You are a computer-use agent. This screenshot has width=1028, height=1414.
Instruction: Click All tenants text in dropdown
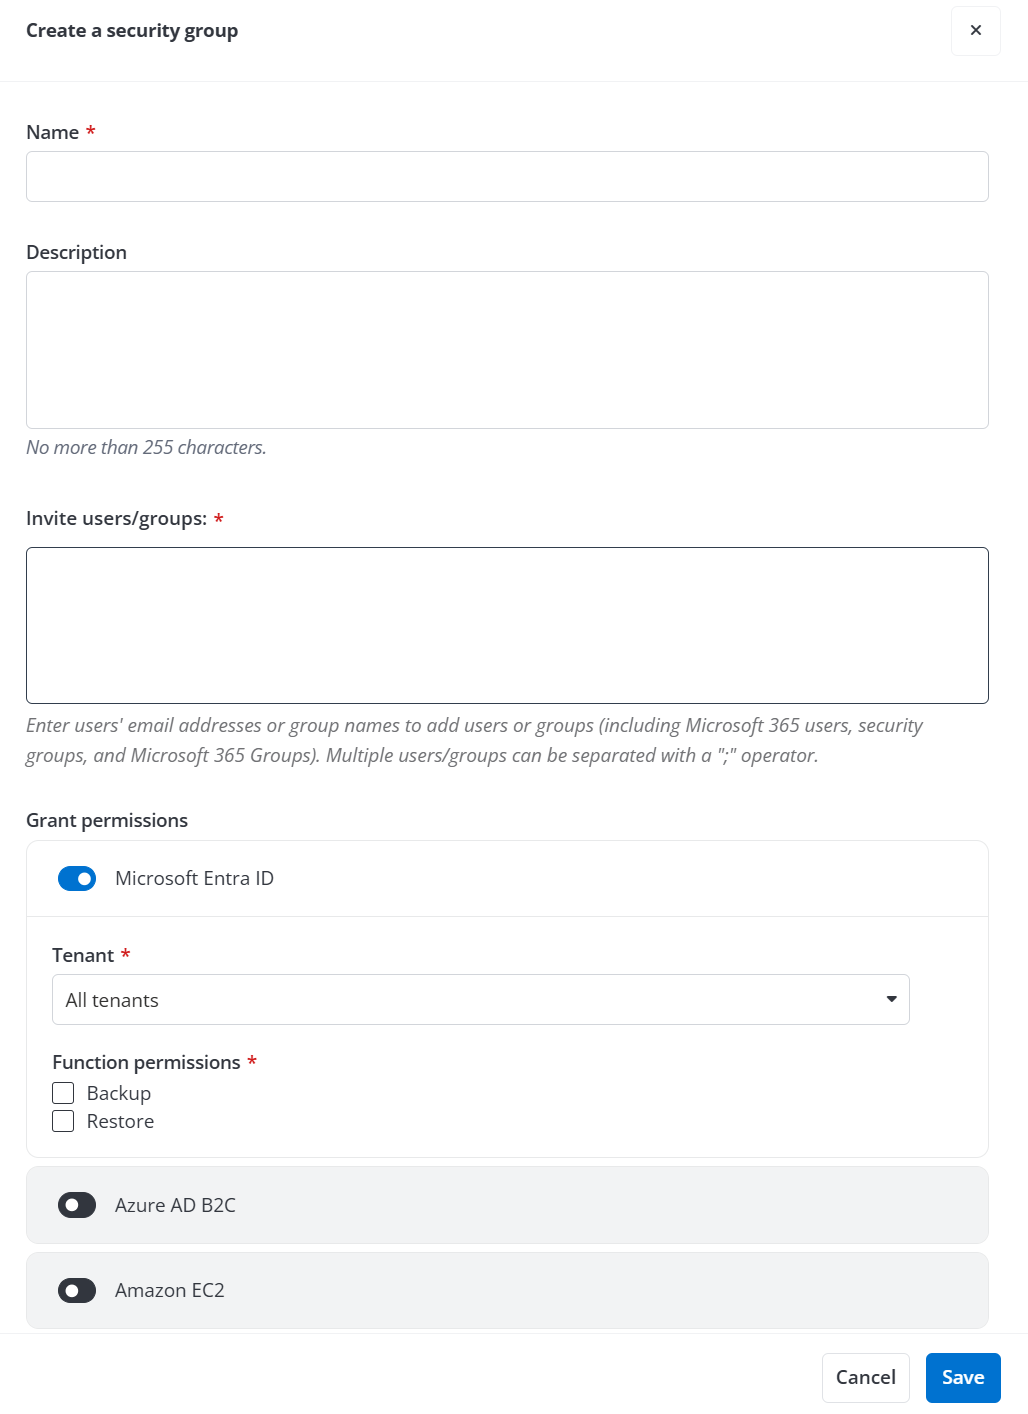[112, 1000]
